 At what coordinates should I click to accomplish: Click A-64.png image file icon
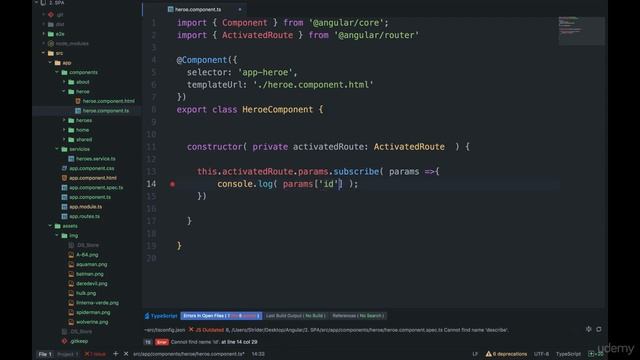click(71, 255)
